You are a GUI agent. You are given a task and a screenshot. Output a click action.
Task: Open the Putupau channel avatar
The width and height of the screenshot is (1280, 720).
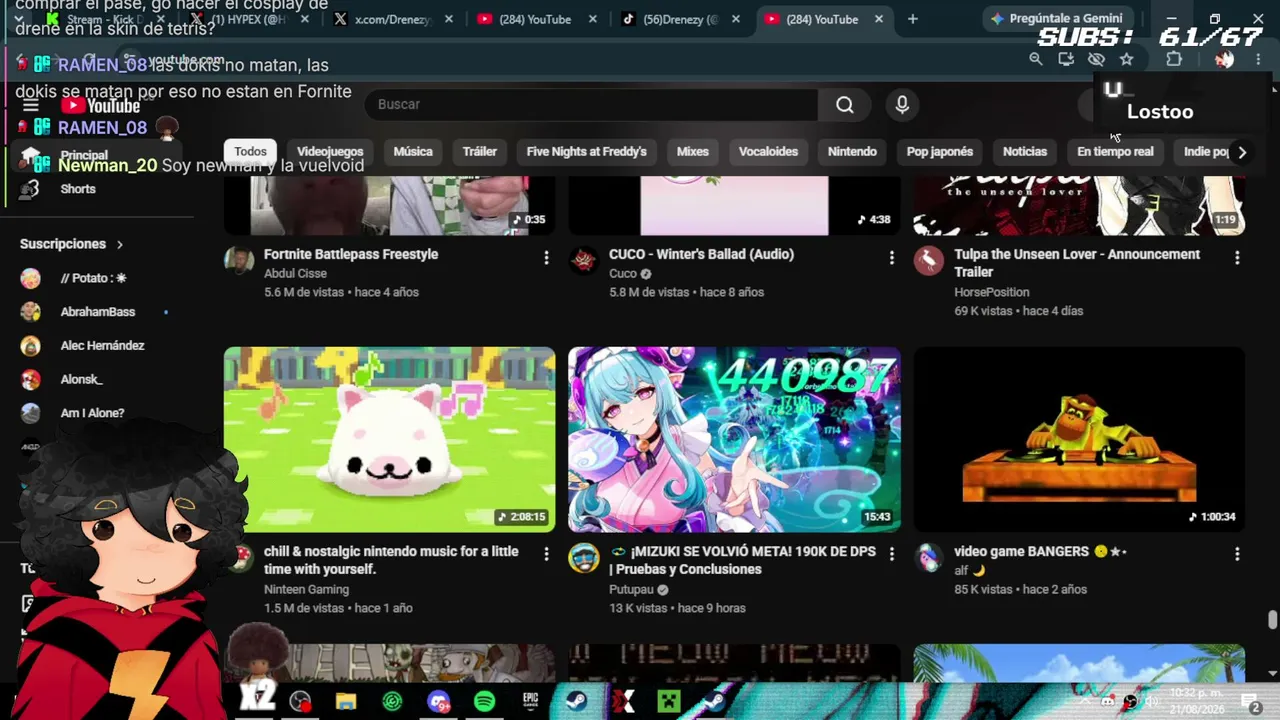point(584,558)
